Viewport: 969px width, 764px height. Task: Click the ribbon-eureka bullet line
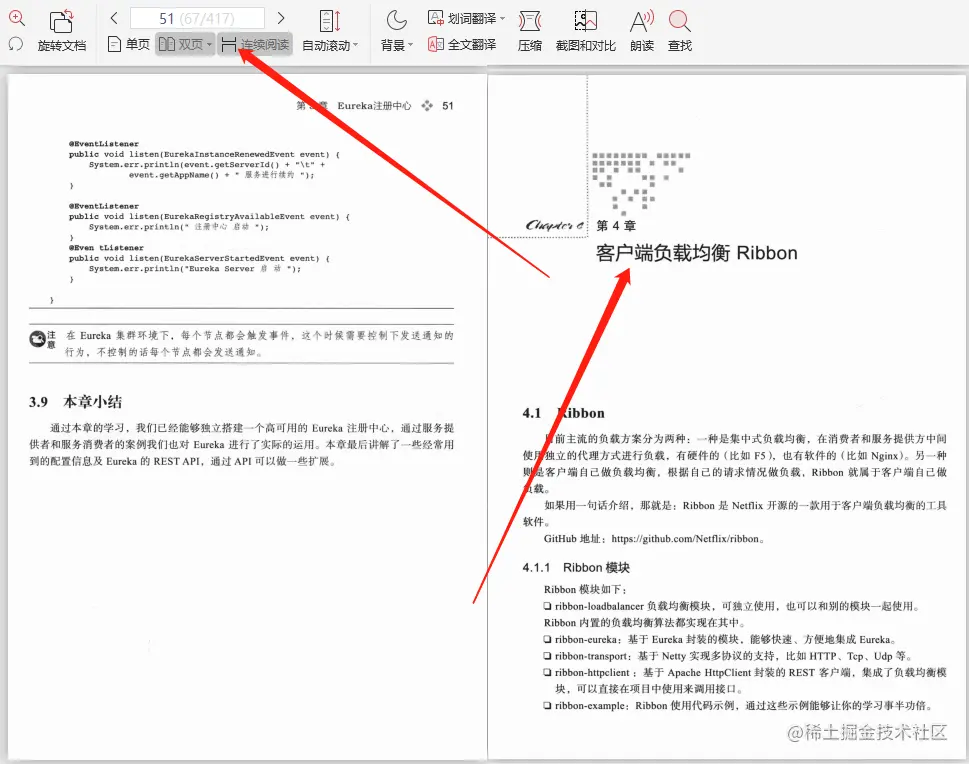[x=720, y=640]
